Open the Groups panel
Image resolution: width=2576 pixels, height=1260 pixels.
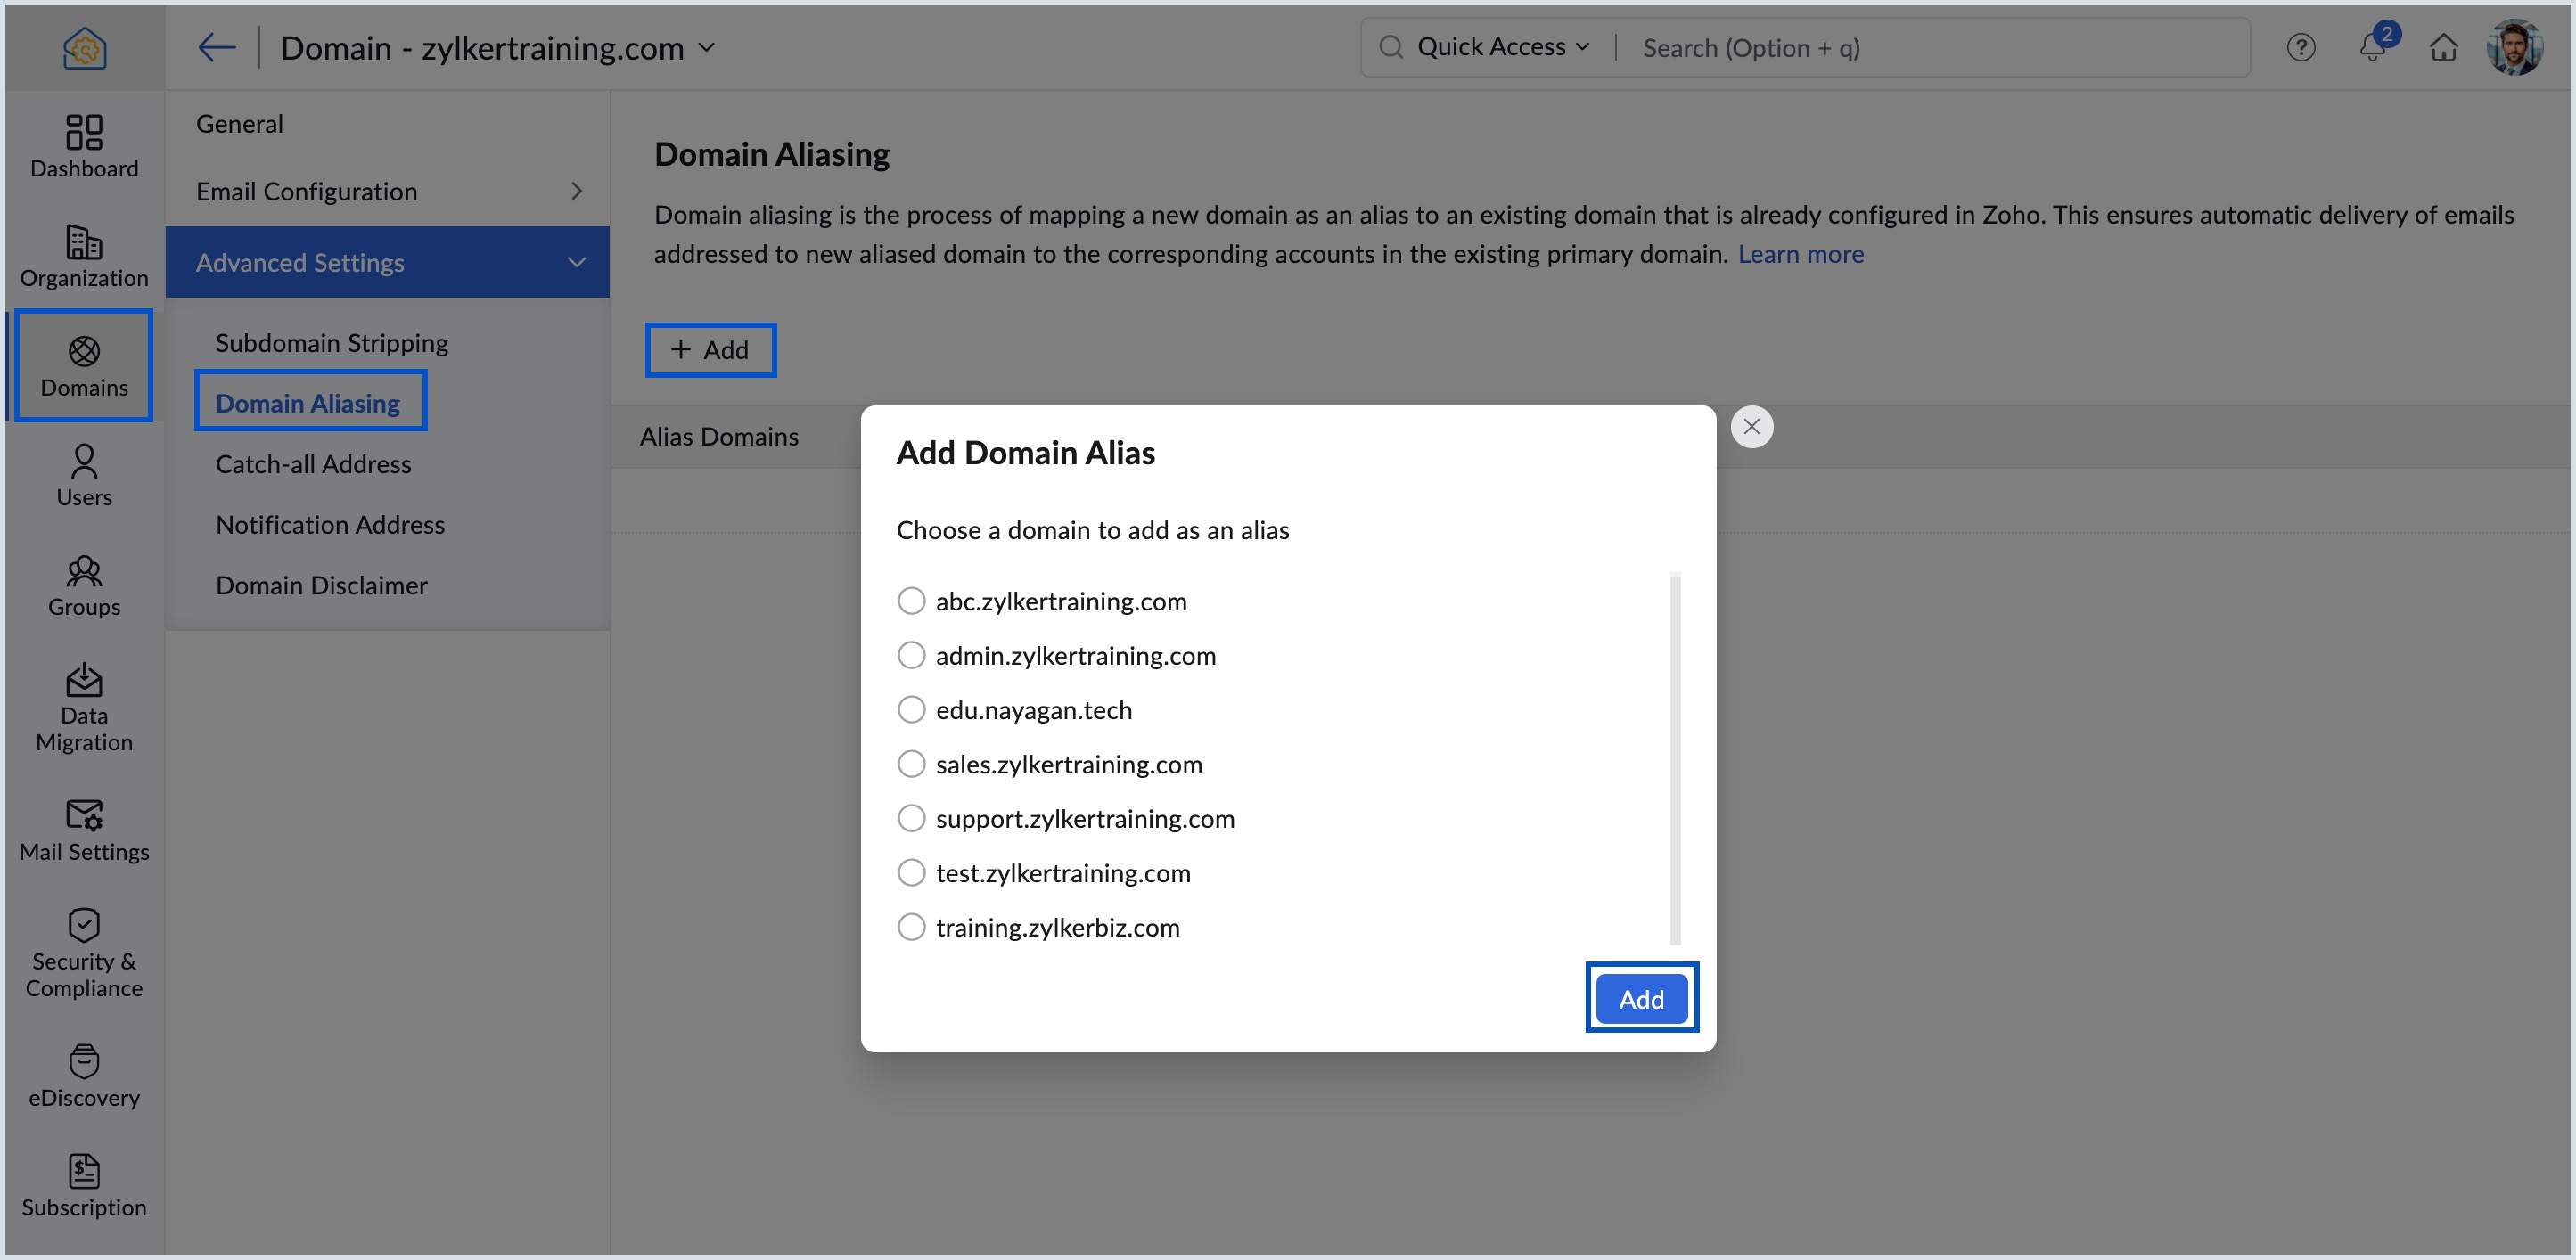(84, 585)
